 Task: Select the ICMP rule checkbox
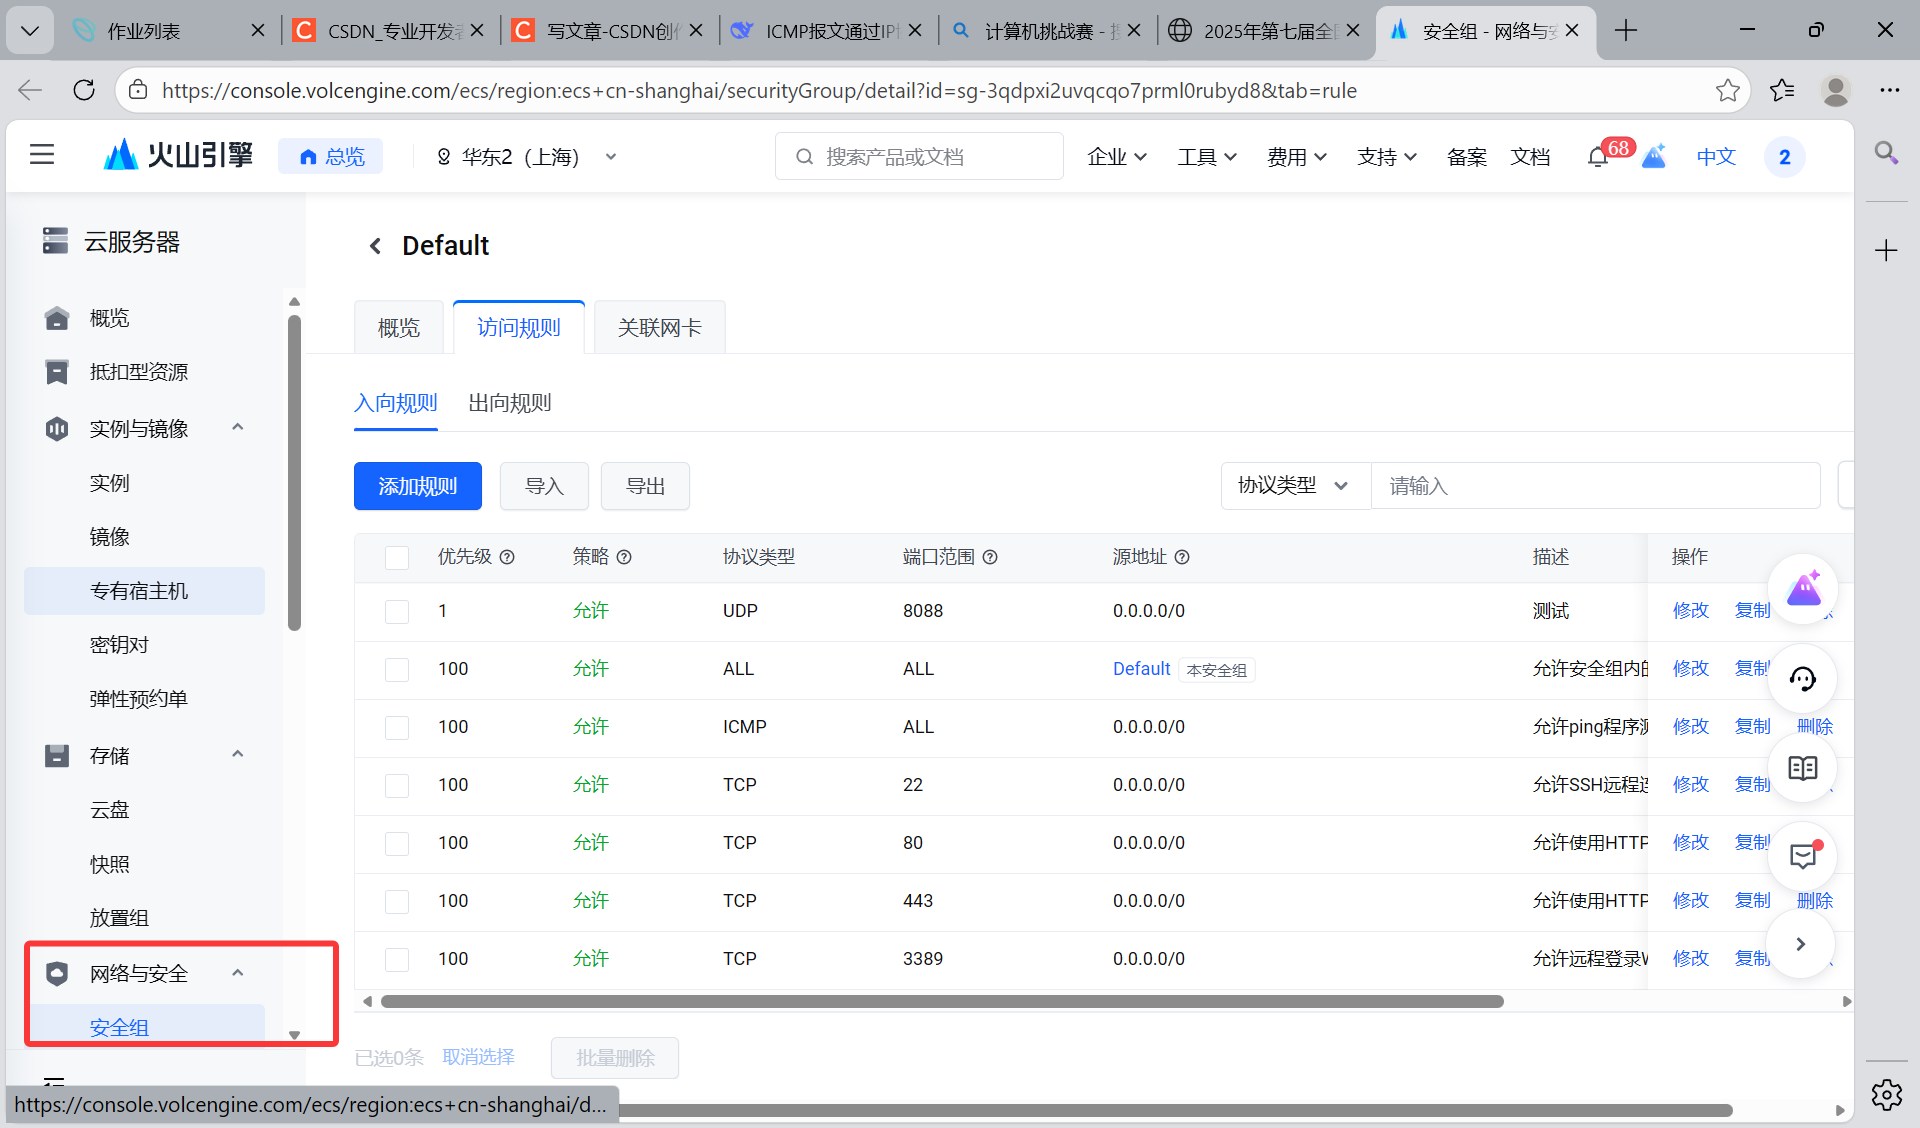coord(397,727)
